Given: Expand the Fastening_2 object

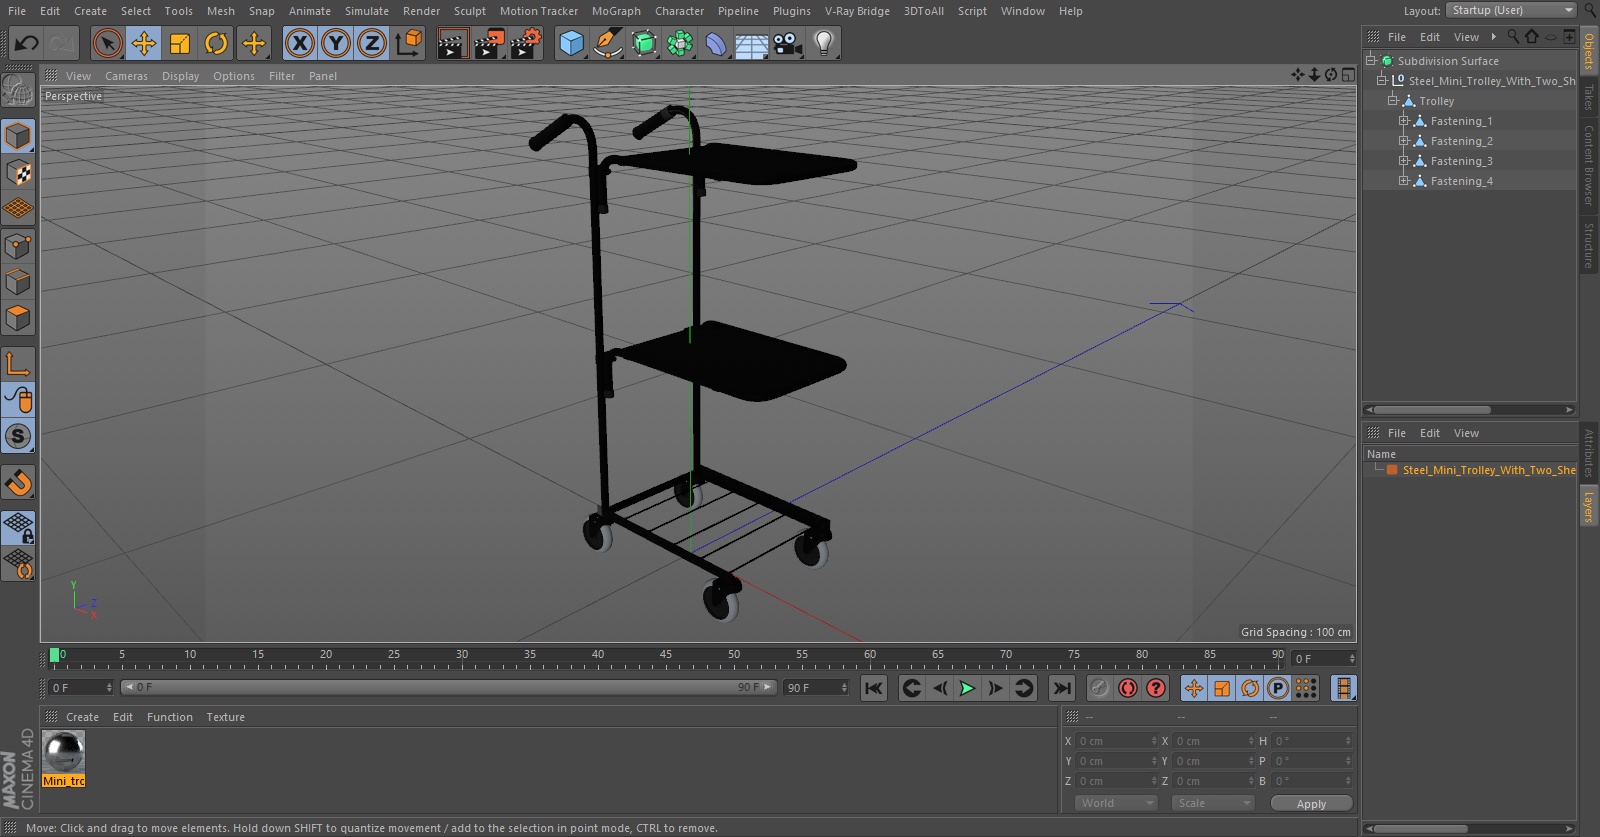Looking at the screenshot, I should [x=1403, y=140].
